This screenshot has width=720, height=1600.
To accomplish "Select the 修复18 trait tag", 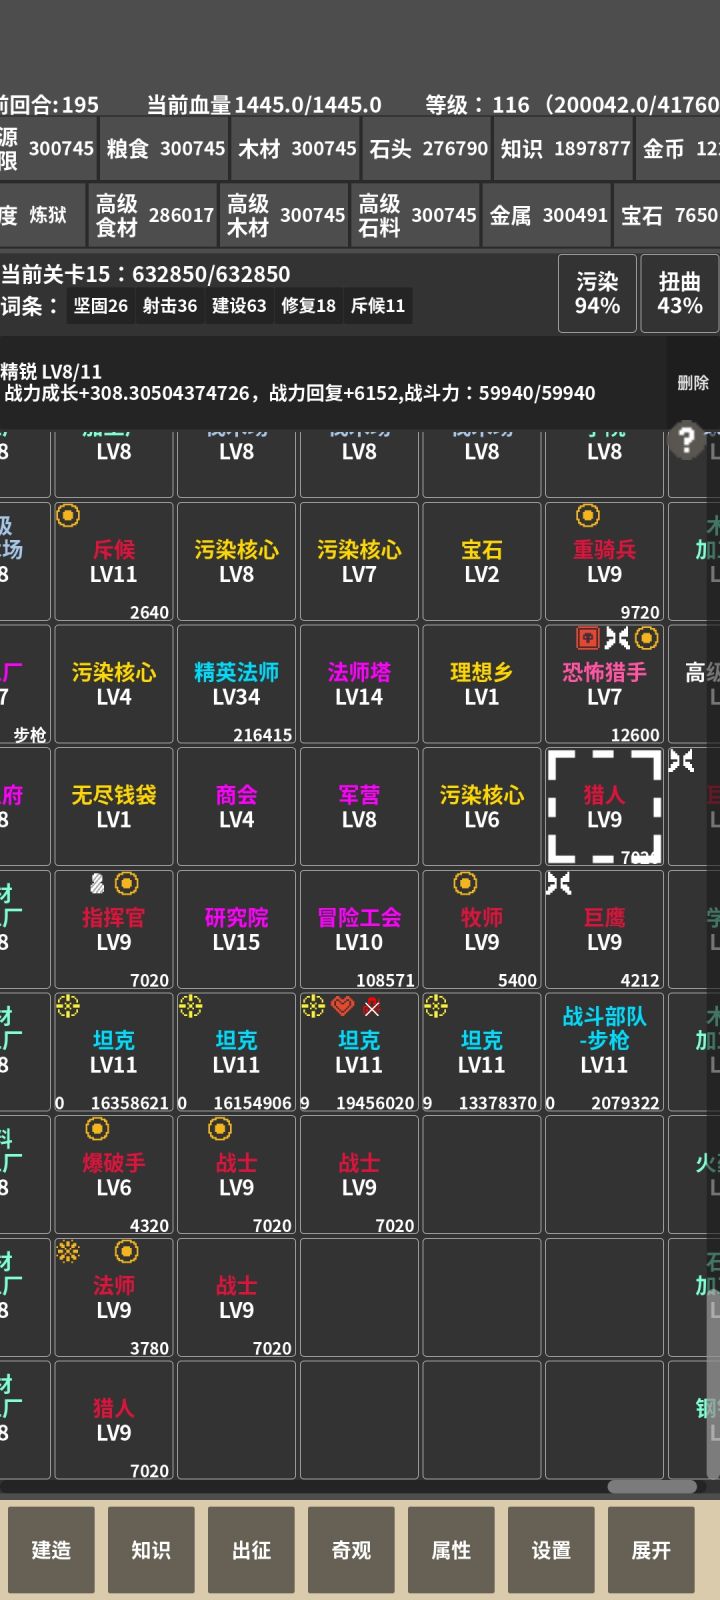I will click(308, 306).
